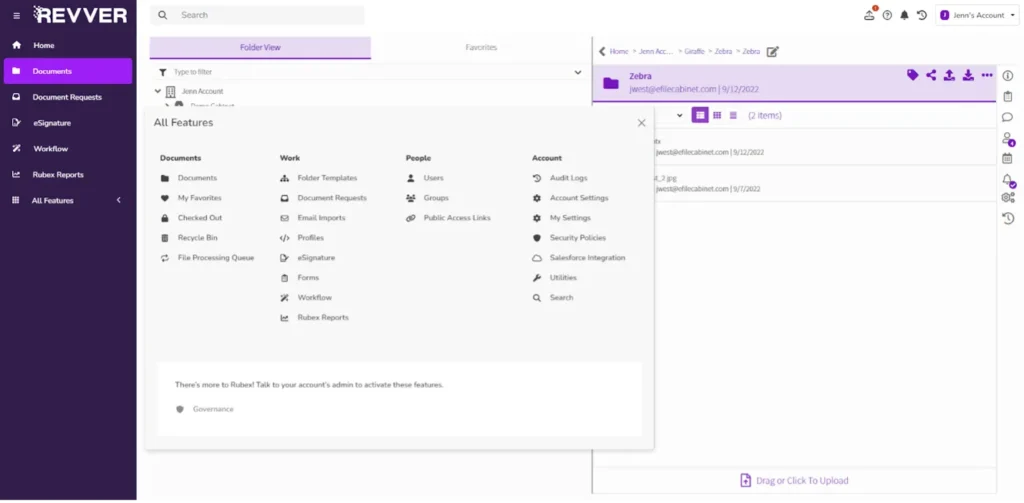Go back using the breadcrumb arrow
Image resolution: width=1024 pixels, height=503 pixels.
[x=602, y=51]
